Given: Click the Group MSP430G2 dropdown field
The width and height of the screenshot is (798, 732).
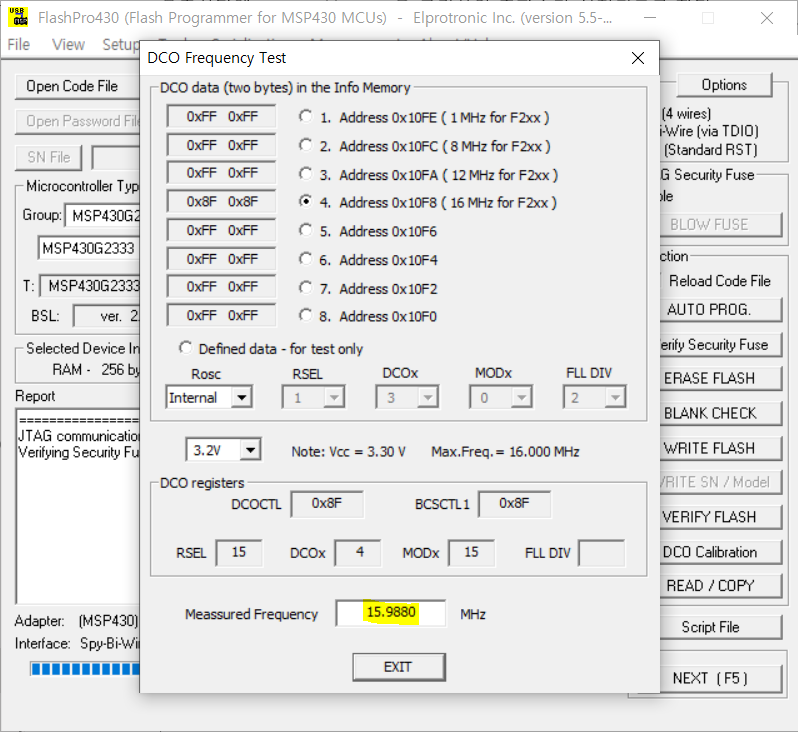Looking at the screenshot, I should (102, 216).
